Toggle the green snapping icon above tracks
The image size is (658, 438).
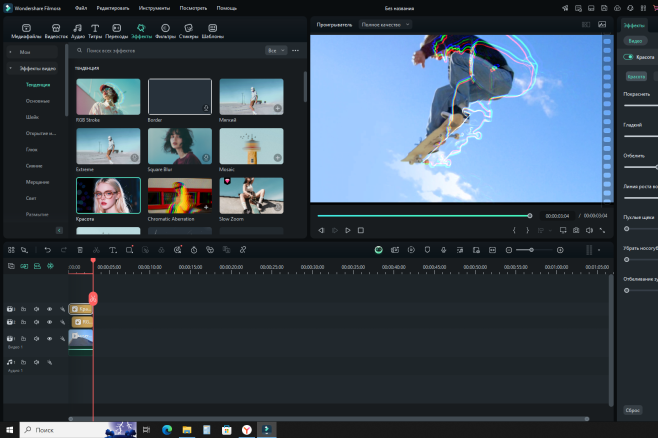pos(50,266)
